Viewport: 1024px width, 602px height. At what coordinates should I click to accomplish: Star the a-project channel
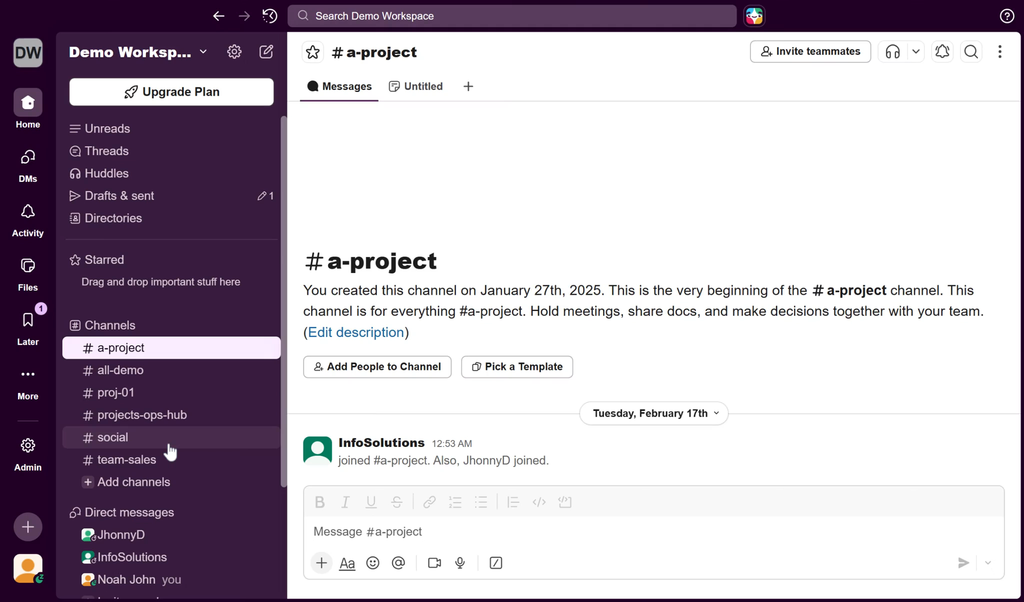click(313, 52)
